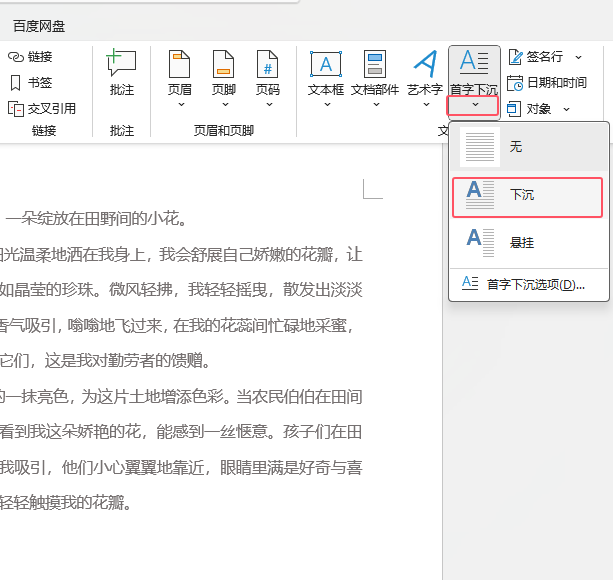613x580 pixels.
Task: Expand the 页脚 dropdown arrow
Action: [225, 104]
